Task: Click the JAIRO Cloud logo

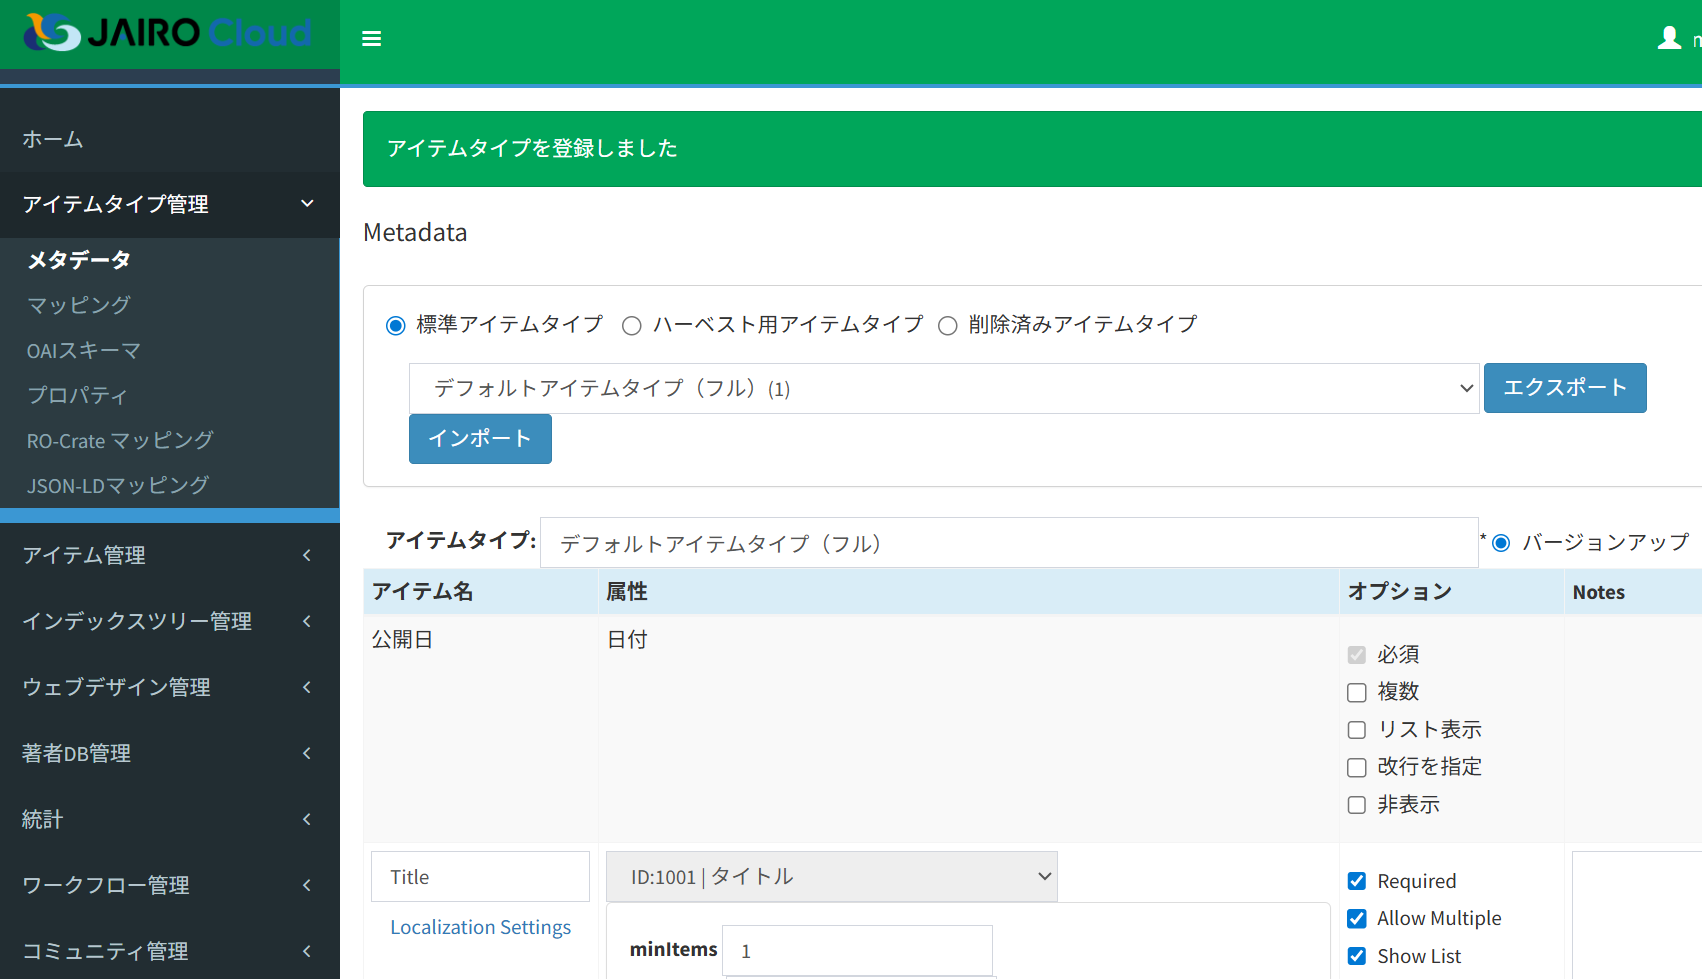Action: (x=168, y=33)
